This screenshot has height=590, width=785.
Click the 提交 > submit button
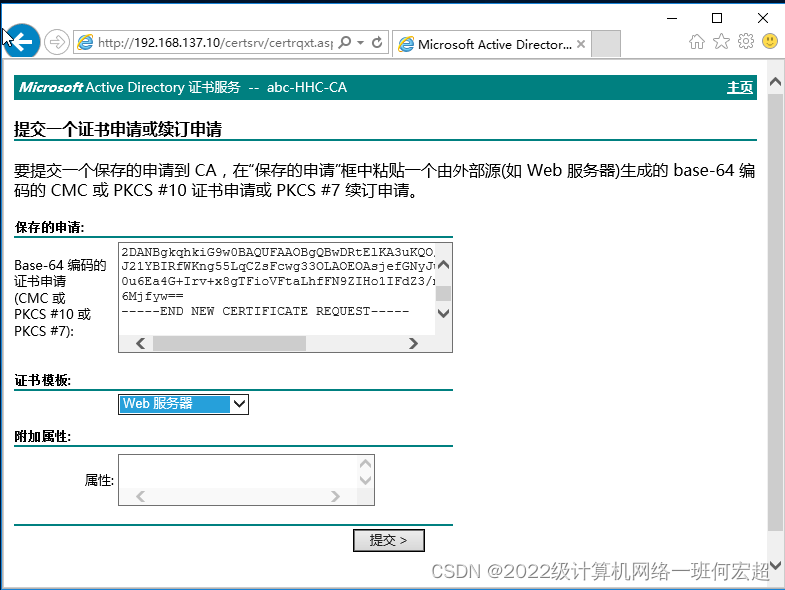click(x=388, y=540)
